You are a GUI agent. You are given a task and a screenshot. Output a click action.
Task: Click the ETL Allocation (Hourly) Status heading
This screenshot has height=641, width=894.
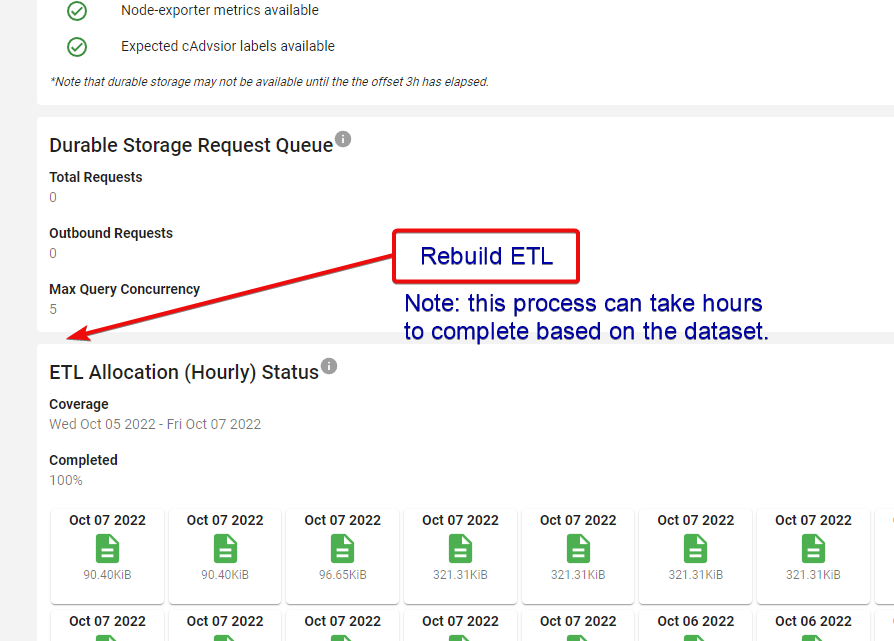[x=181, y=371]
